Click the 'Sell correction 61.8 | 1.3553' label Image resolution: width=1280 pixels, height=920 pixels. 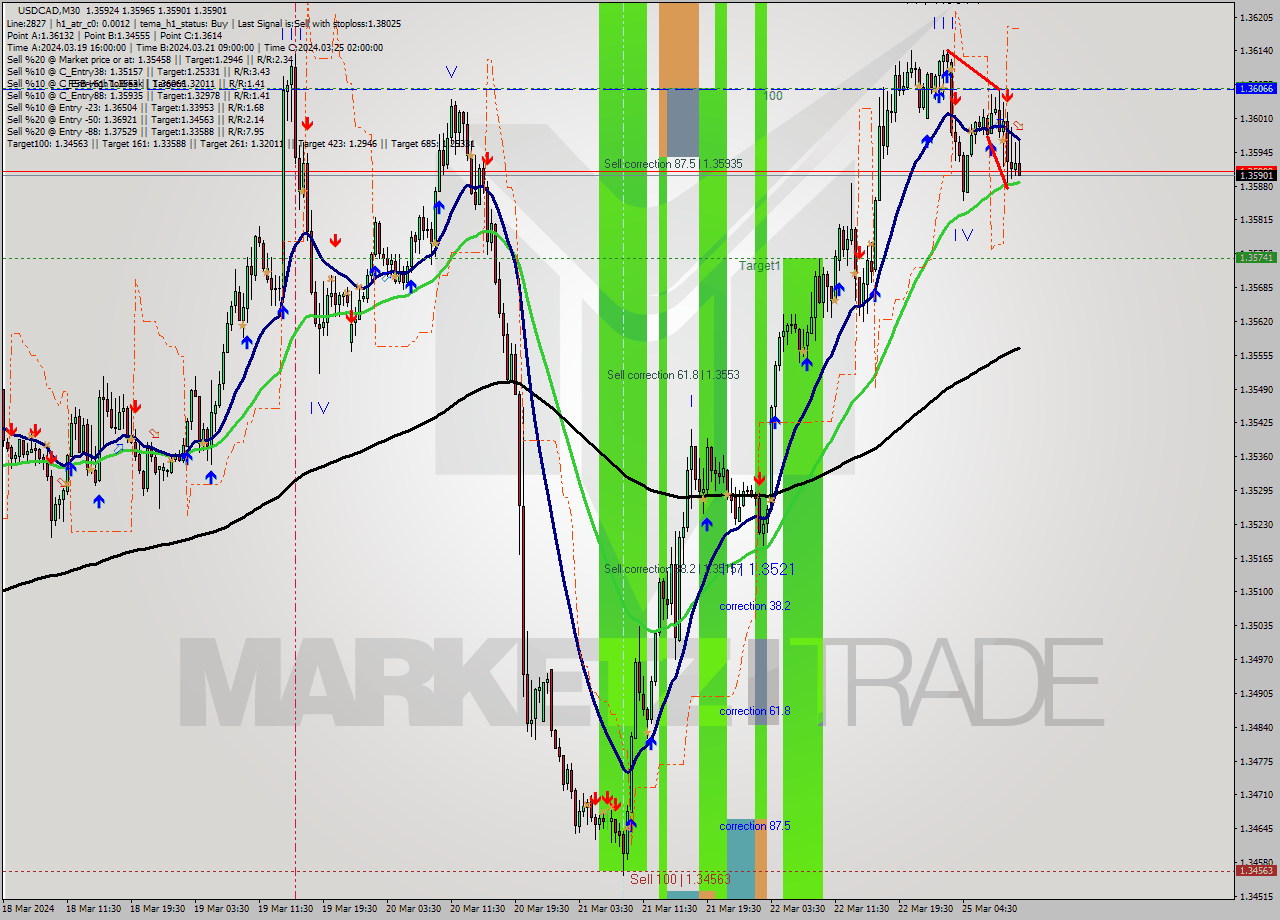coord(673,375)
